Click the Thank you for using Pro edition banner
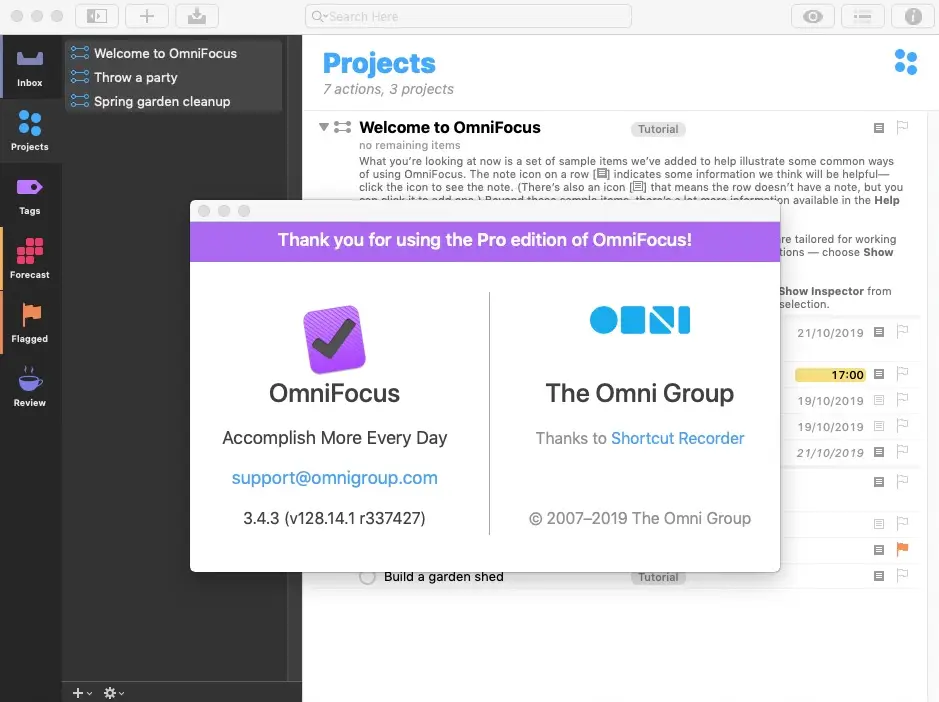 coord(485,241)
